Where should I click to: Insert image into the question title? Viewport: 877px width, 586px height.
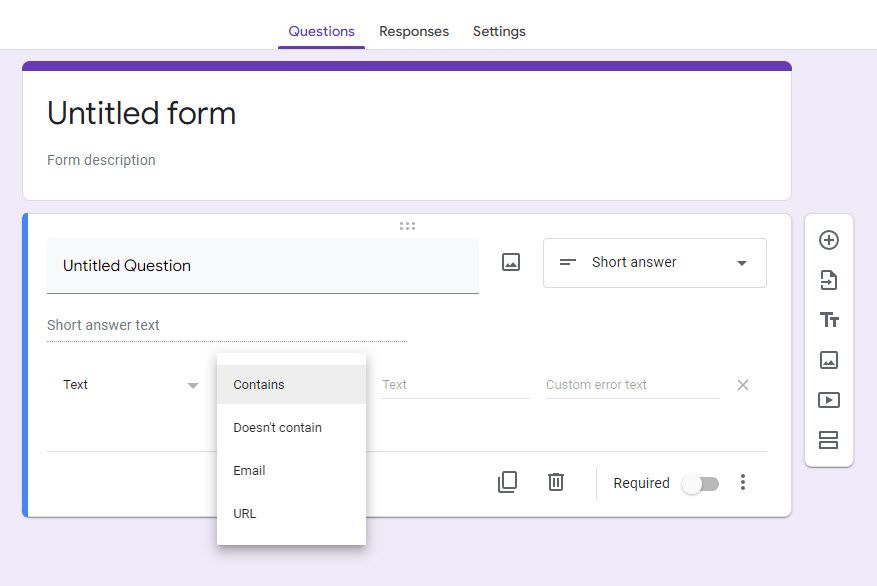(511, 262)
